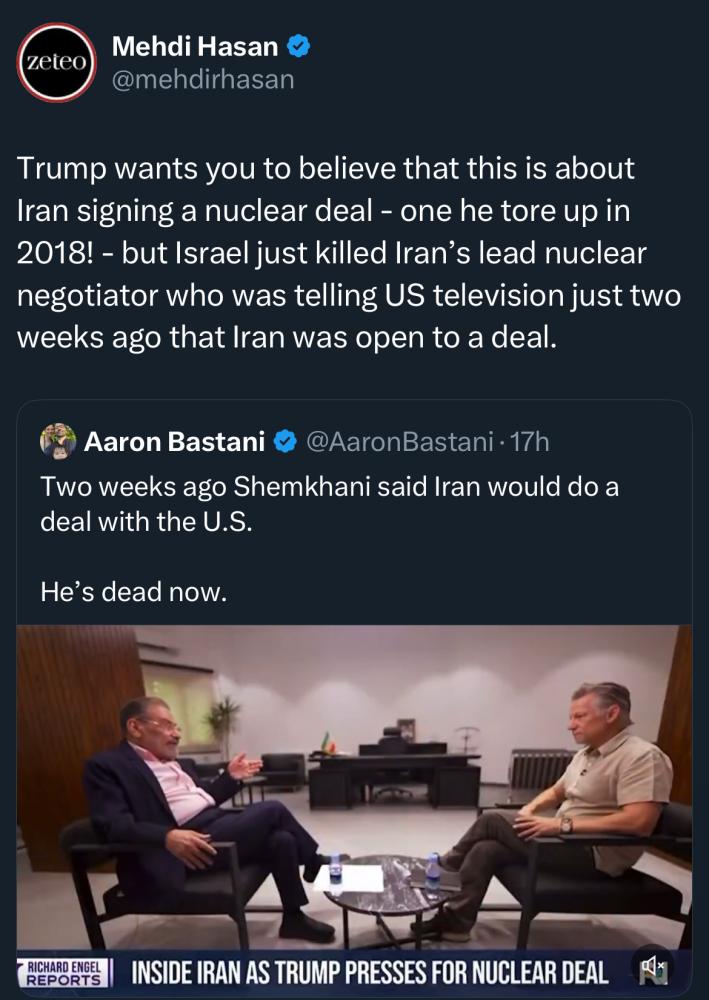The height and width of the screenshot is (1000, 709).
Task: Click Aaron Bastani's verified checkmark badge
Action: point(285,441)
